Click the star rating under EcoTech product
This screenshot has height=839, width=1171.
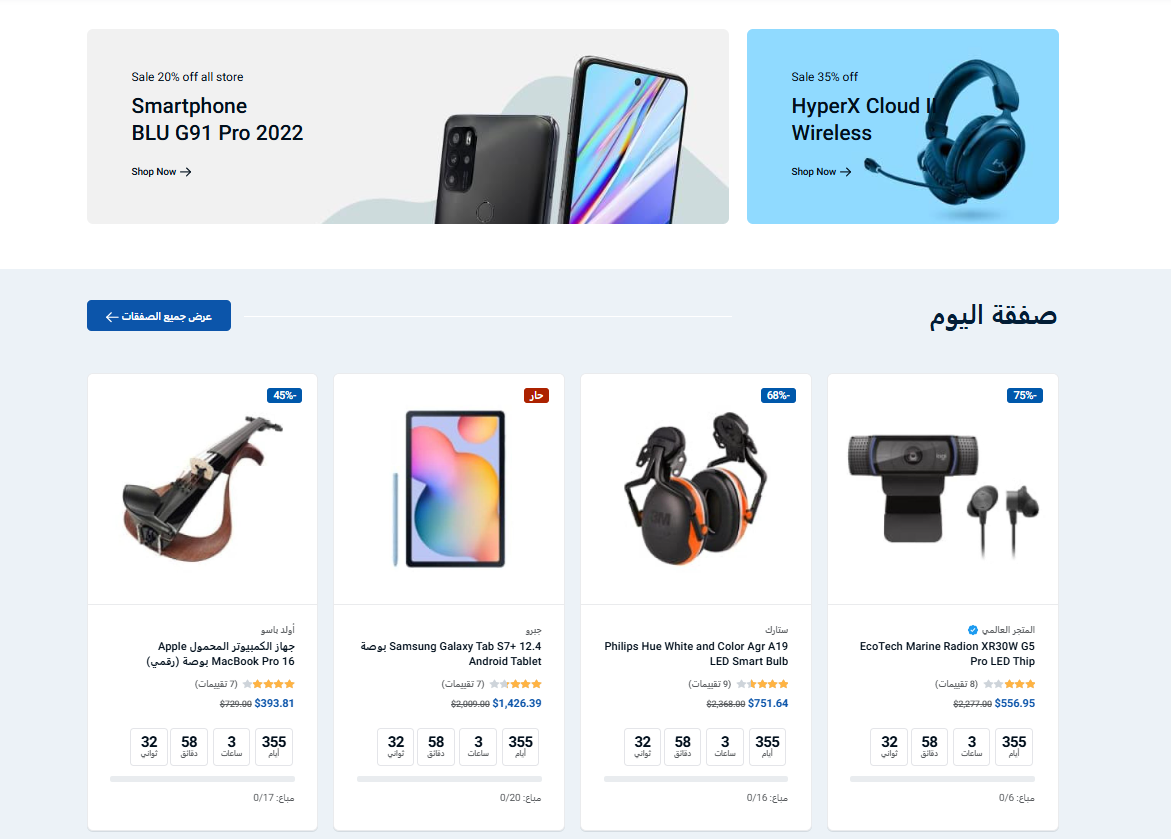1009,684
